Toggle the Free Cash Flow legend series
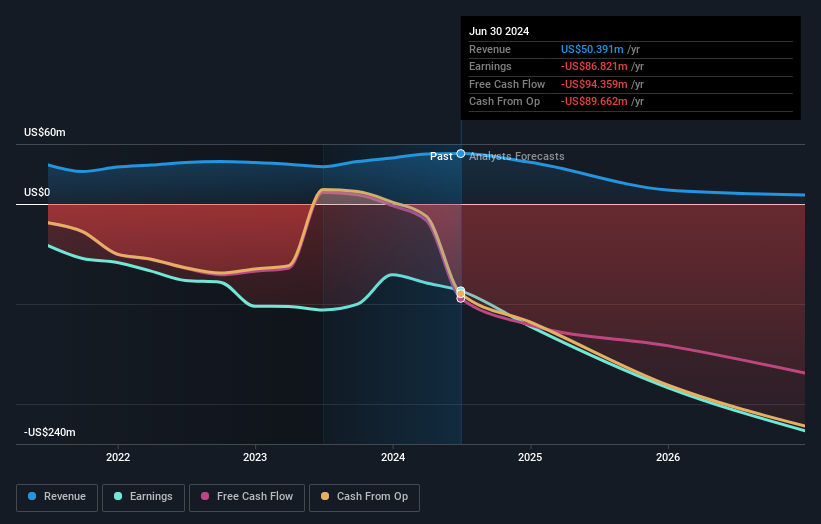 247,497
